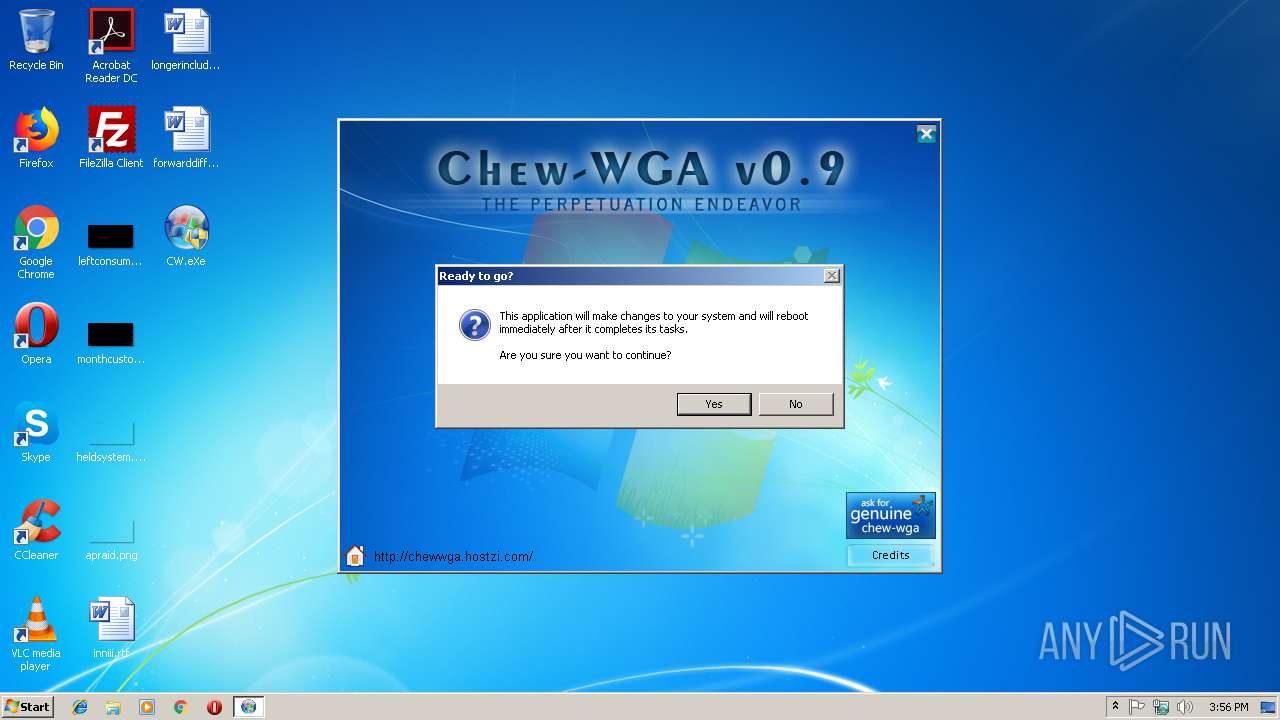This screenshot has height=720, width=1280.
Task: Open Action Center flag icon
Action: 1137,707
